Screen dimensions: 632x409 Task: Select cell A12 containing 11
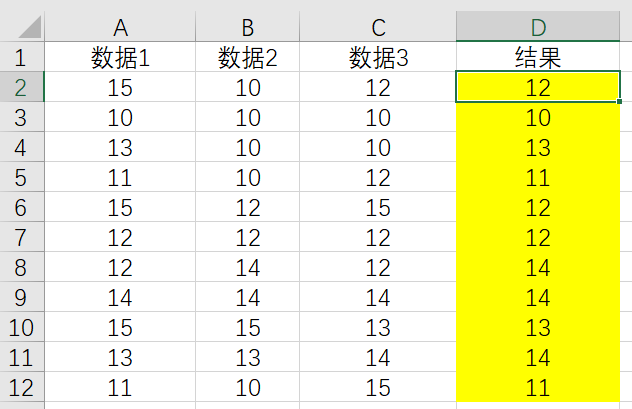[x=120, y=387]
